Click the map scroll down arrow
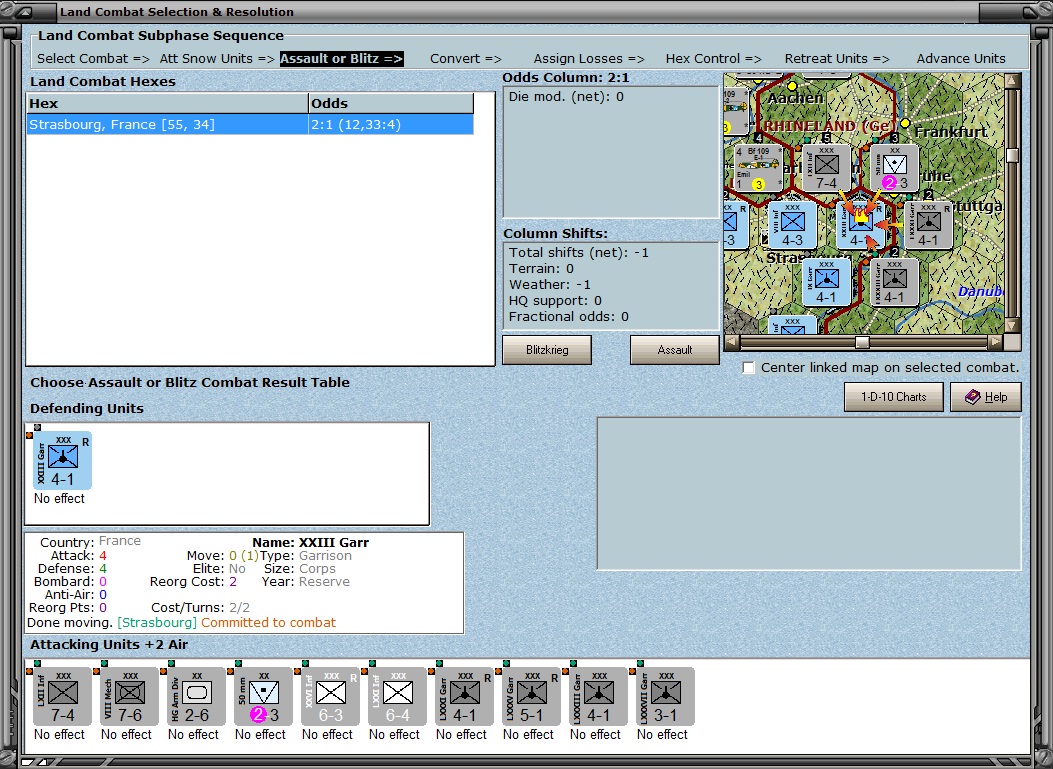The height and width of the screenshot is (769, 1053). (x=1012, y=326)
